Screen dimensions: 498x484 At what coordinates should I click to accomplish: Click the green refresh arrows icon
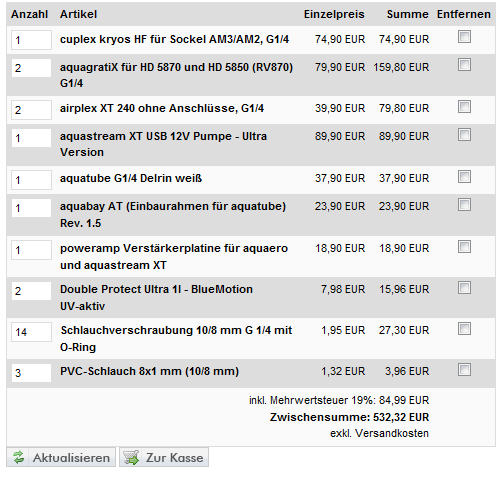[x=19, y=457]
